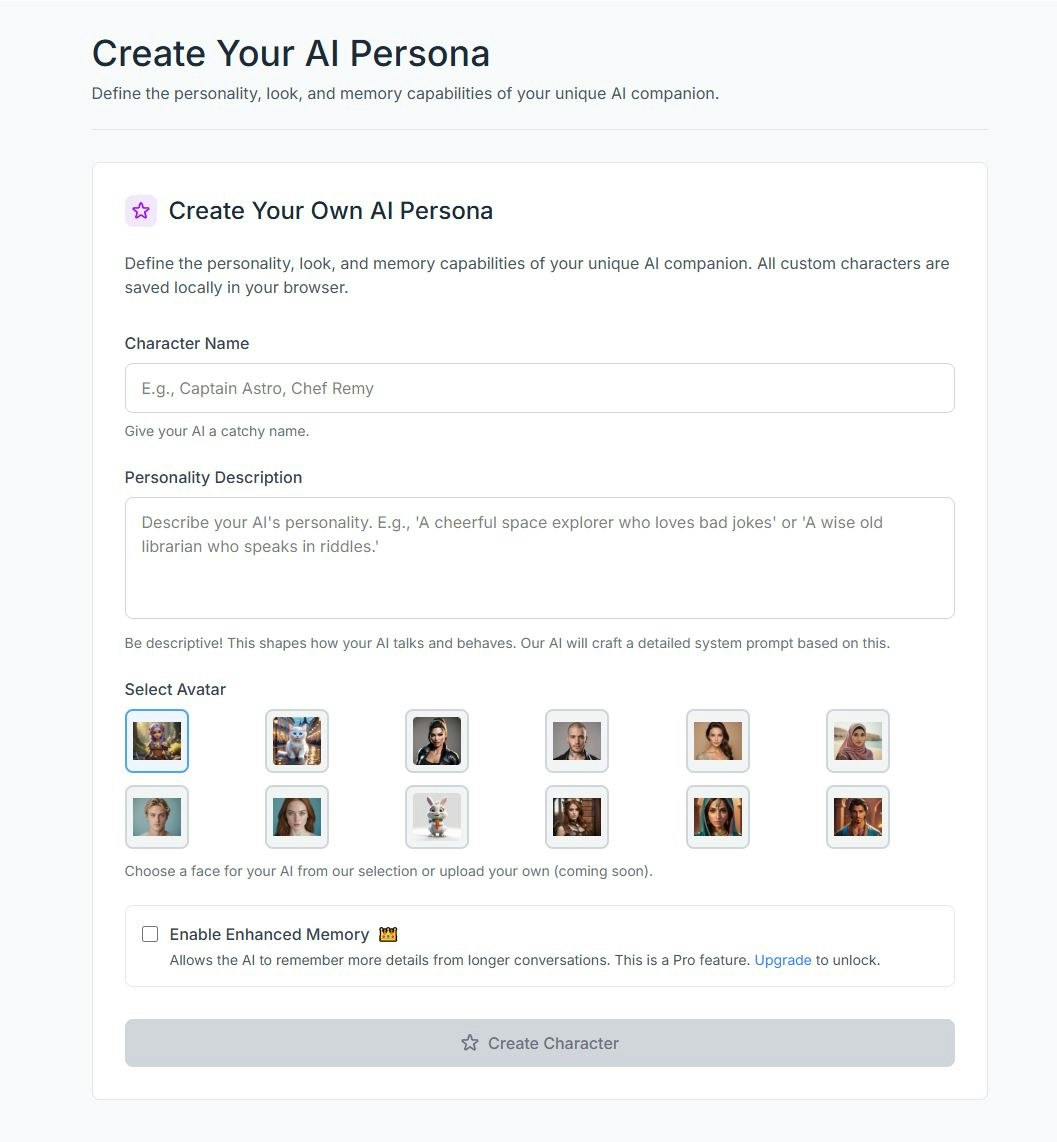This screenshot has width=1057, height=1142.
Task: Select the purple-haired fantasy avatar
Action: 156,741
